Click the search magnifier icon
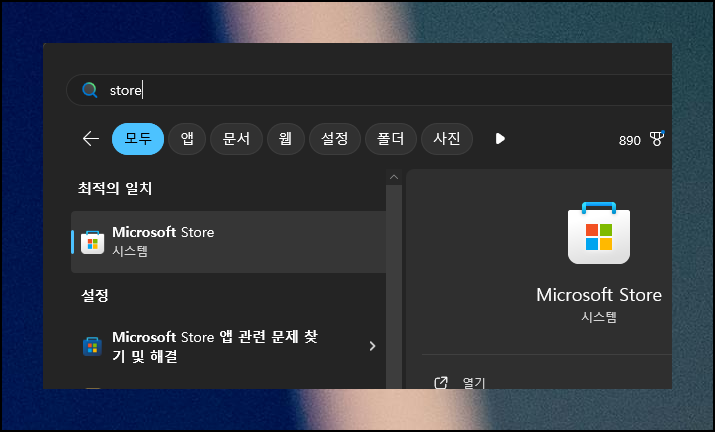This screenshot has height=432, width=715. (90, 90)
